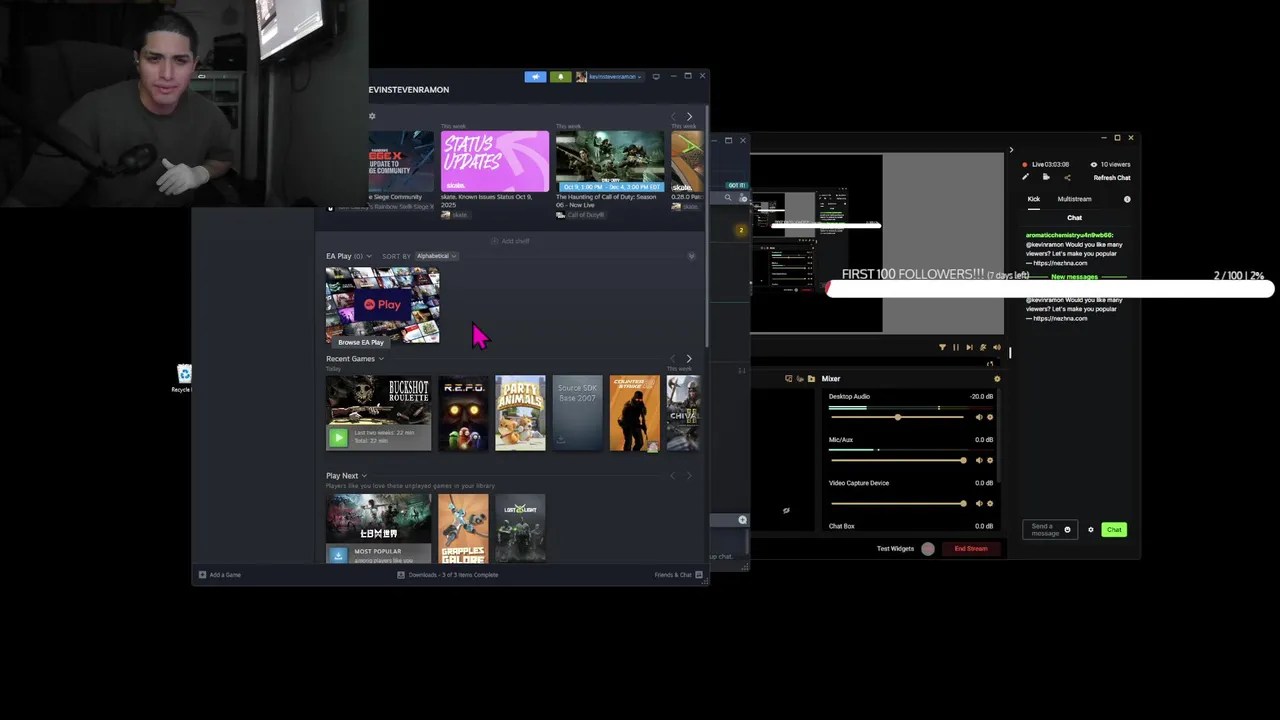Open Steam Big Picture monitor icon
The image size is (1280, 720).
656,77
